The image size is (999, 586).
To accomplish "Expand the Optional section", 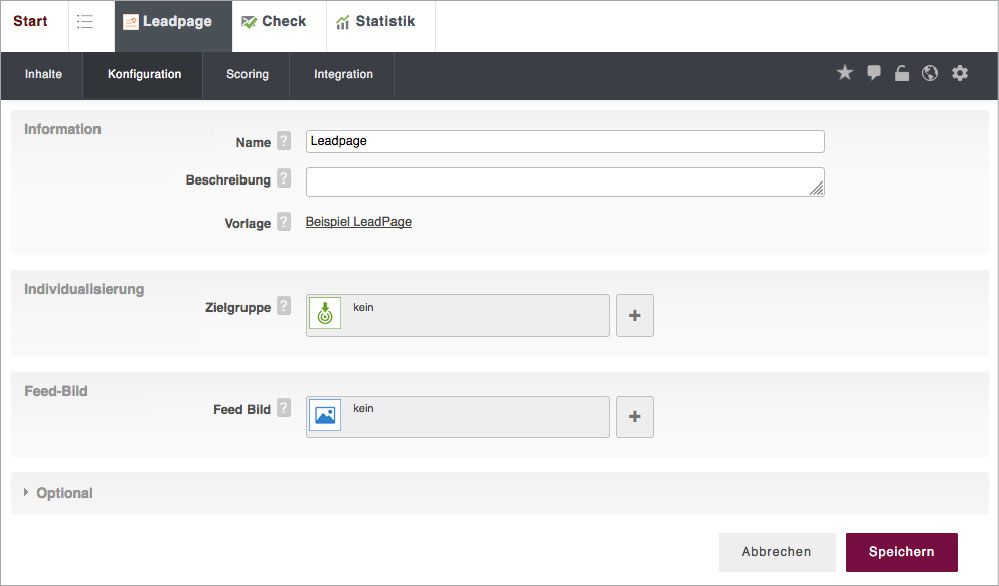I will (x=63, y=493).
